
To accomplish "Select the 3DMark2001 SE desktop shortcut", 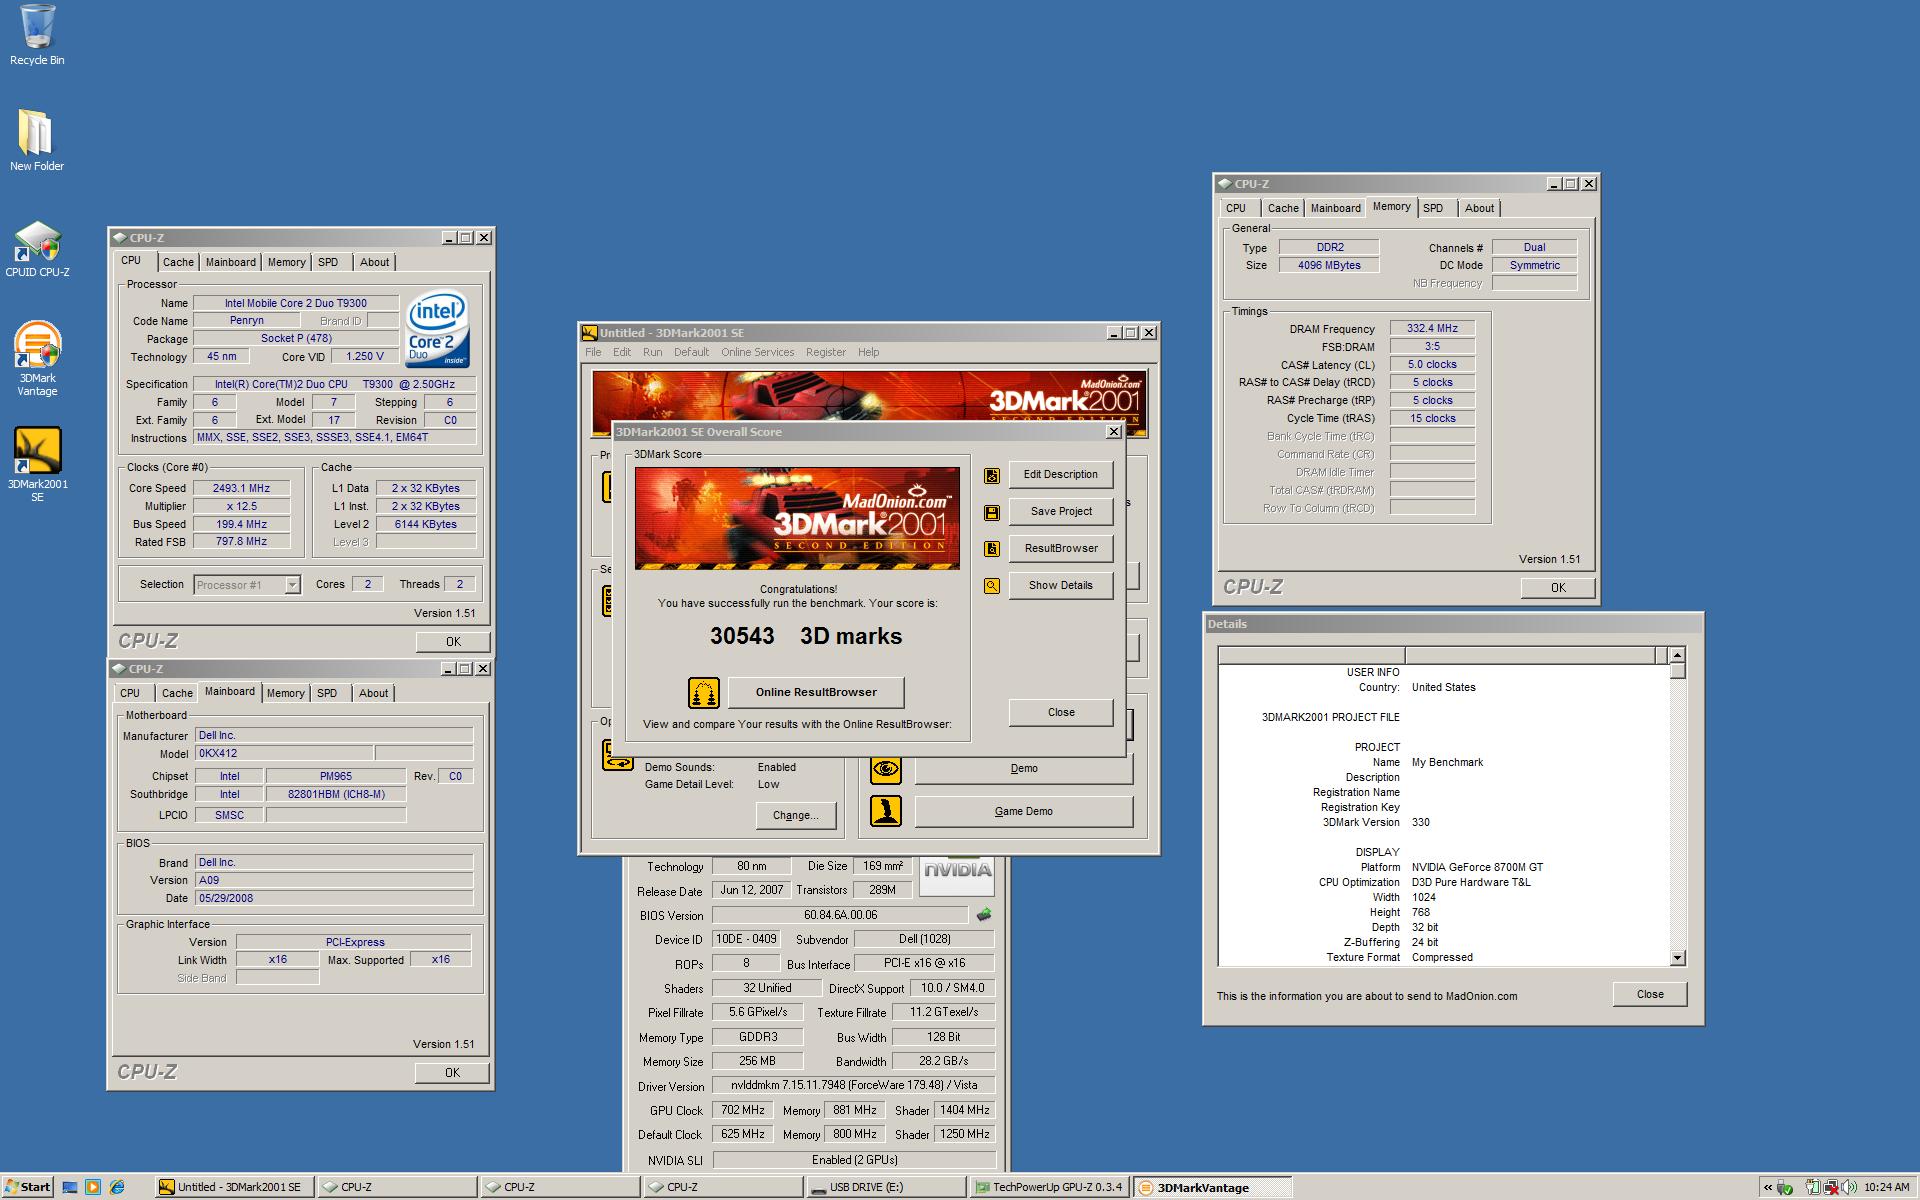I will [37, 464].
